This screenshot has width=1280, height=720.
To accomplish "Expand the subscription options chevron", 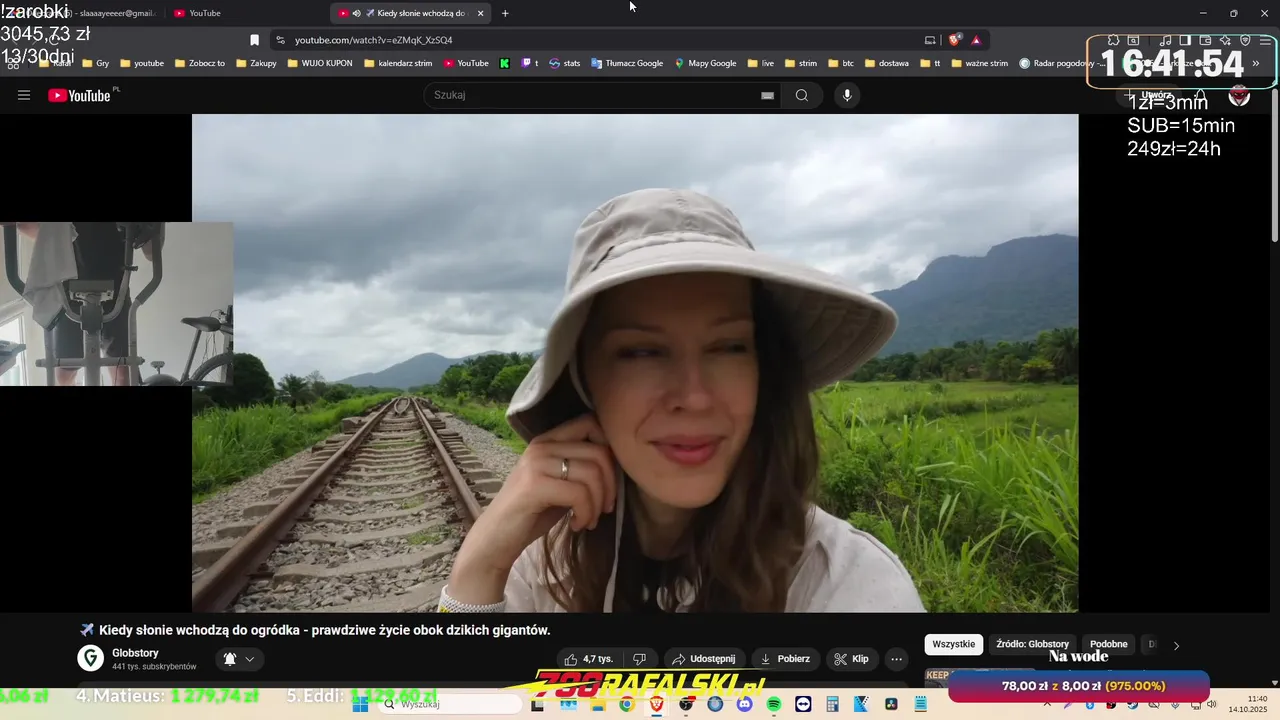I will (x=250, y=659).
